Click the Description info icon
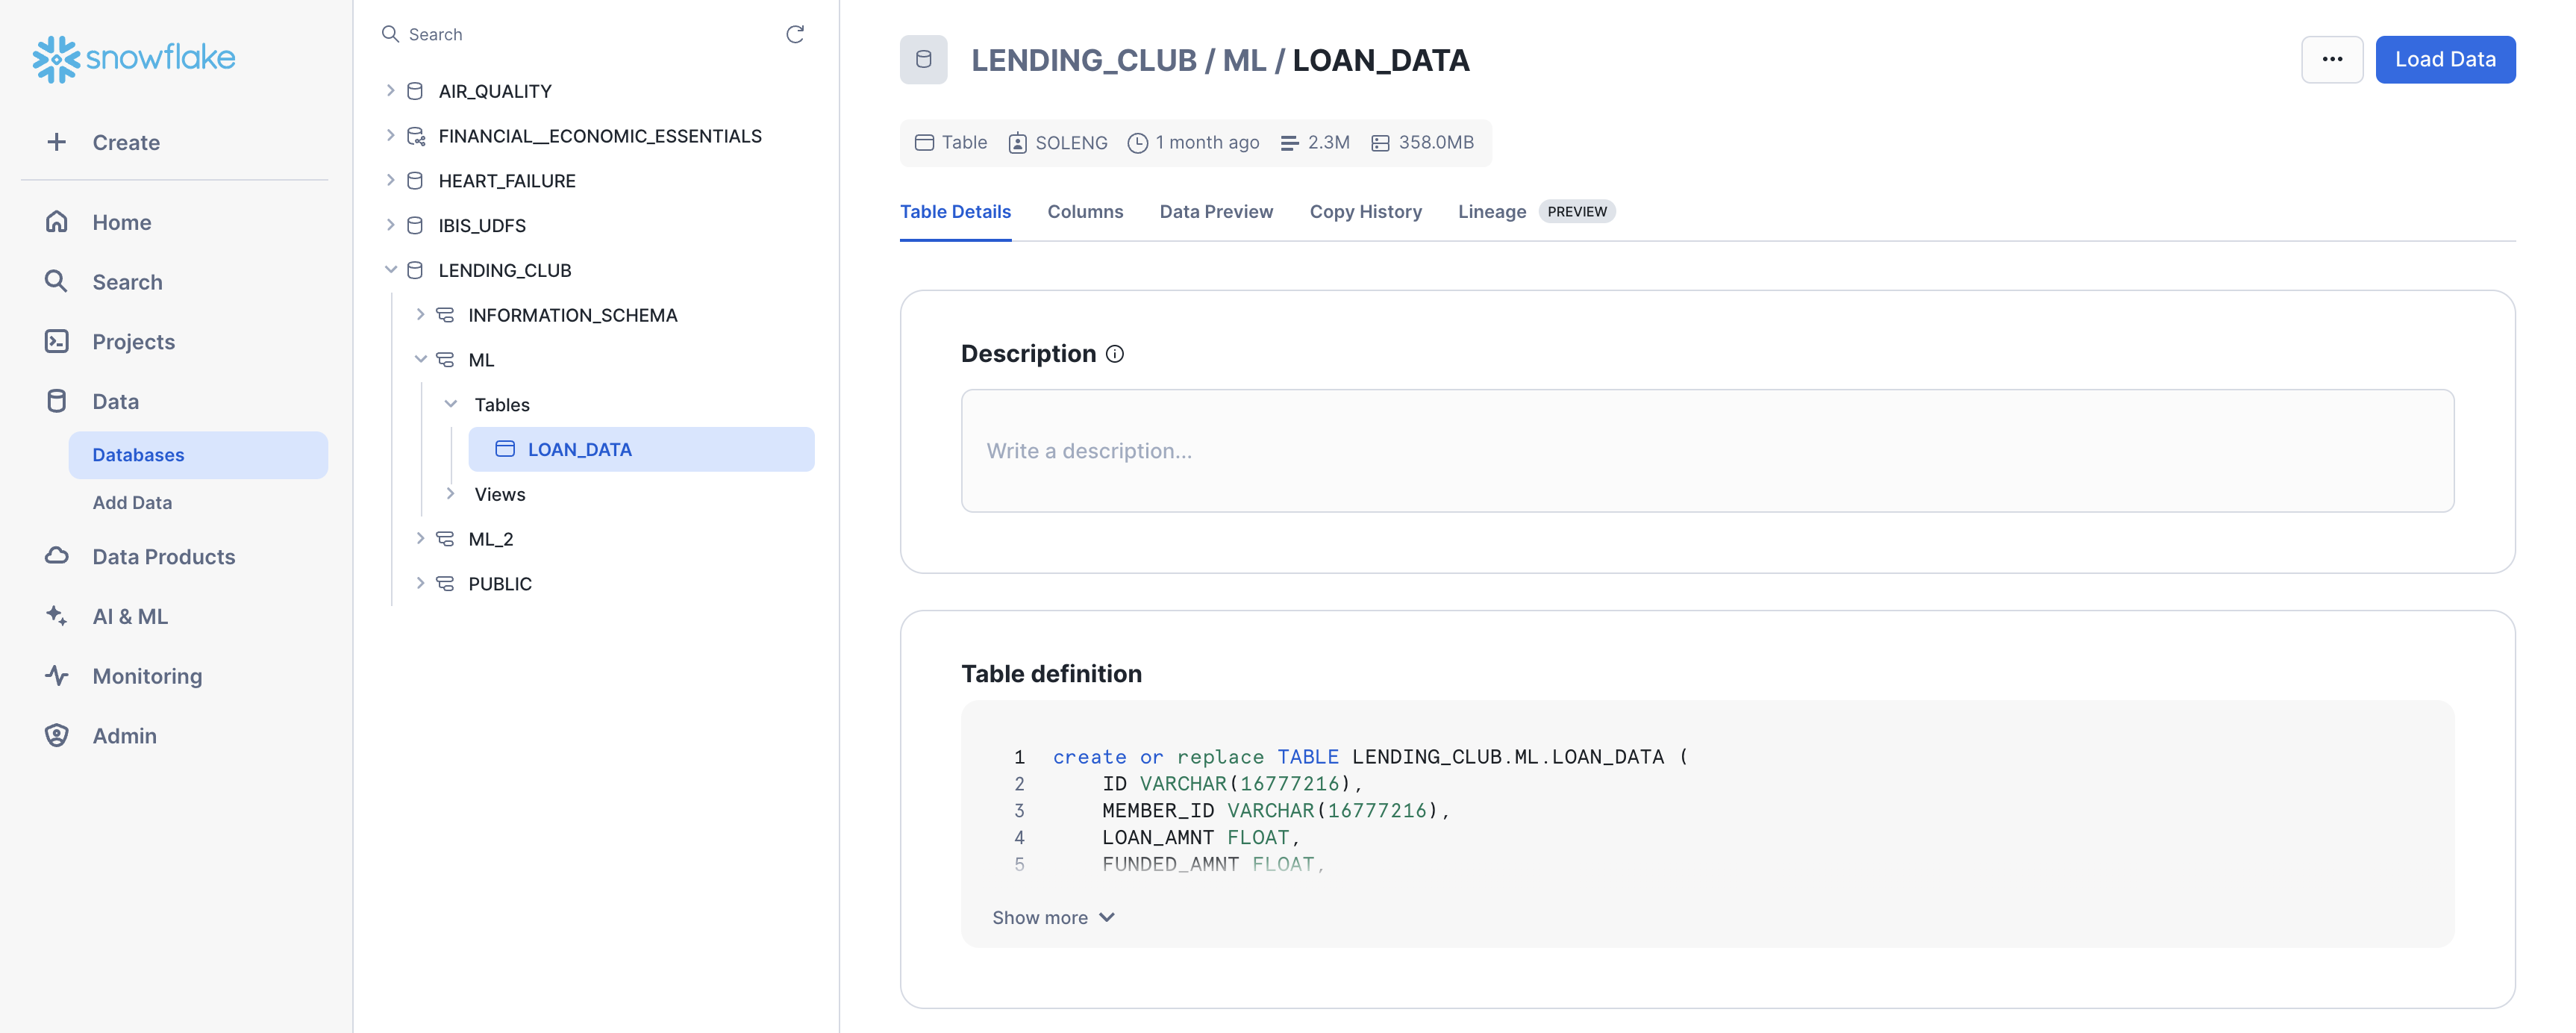This screenshot has height=1033, width=2576. pos(1114,354)
